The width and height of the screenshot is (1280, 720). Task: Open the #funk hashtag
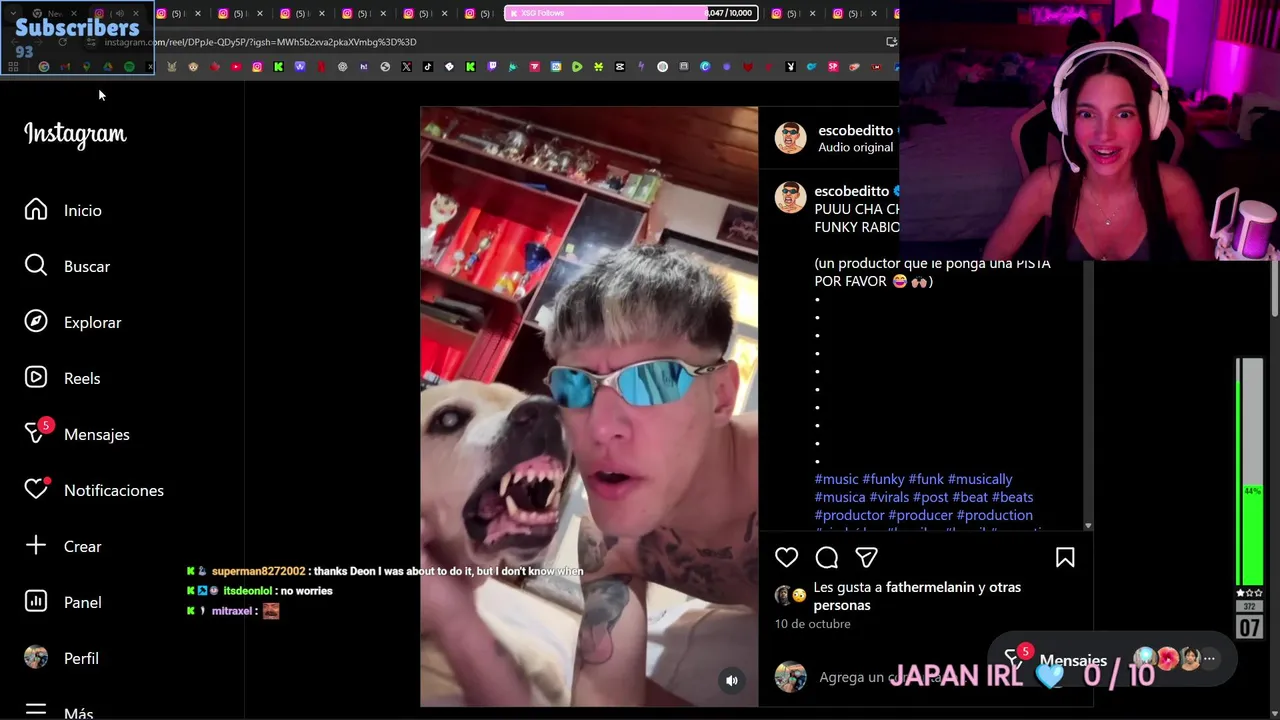[926, 479]
